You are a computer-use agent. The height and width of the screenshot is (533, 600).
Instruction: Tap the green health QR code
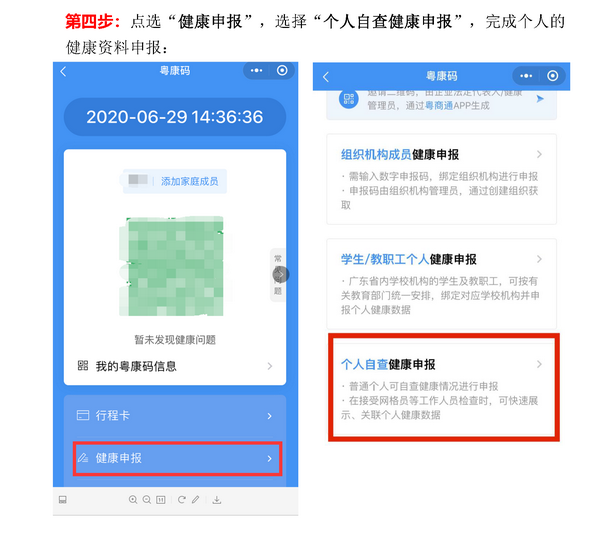(x=174, y=266)
